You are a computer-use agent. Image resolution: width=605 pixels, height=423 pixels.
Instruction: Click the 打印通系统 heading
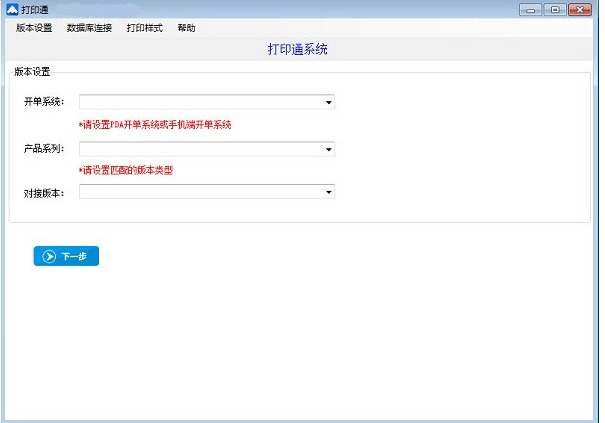coord(297,49)
